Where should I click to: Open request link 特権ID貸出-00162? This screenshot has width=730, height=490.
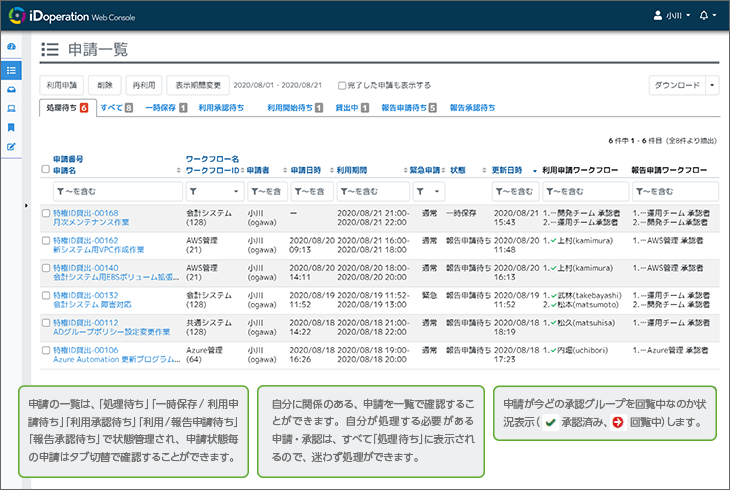(85, 241)
